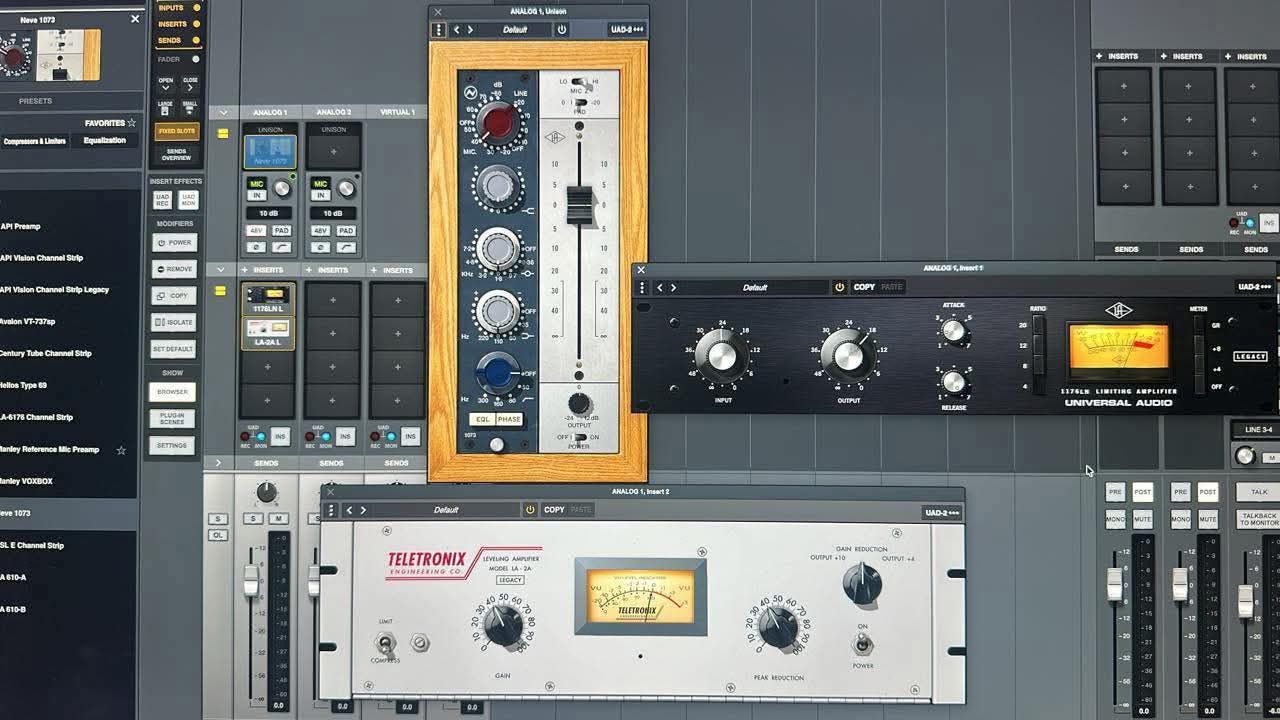Go to the previous preset in the LA-2A window

click(x=349, y=510)
